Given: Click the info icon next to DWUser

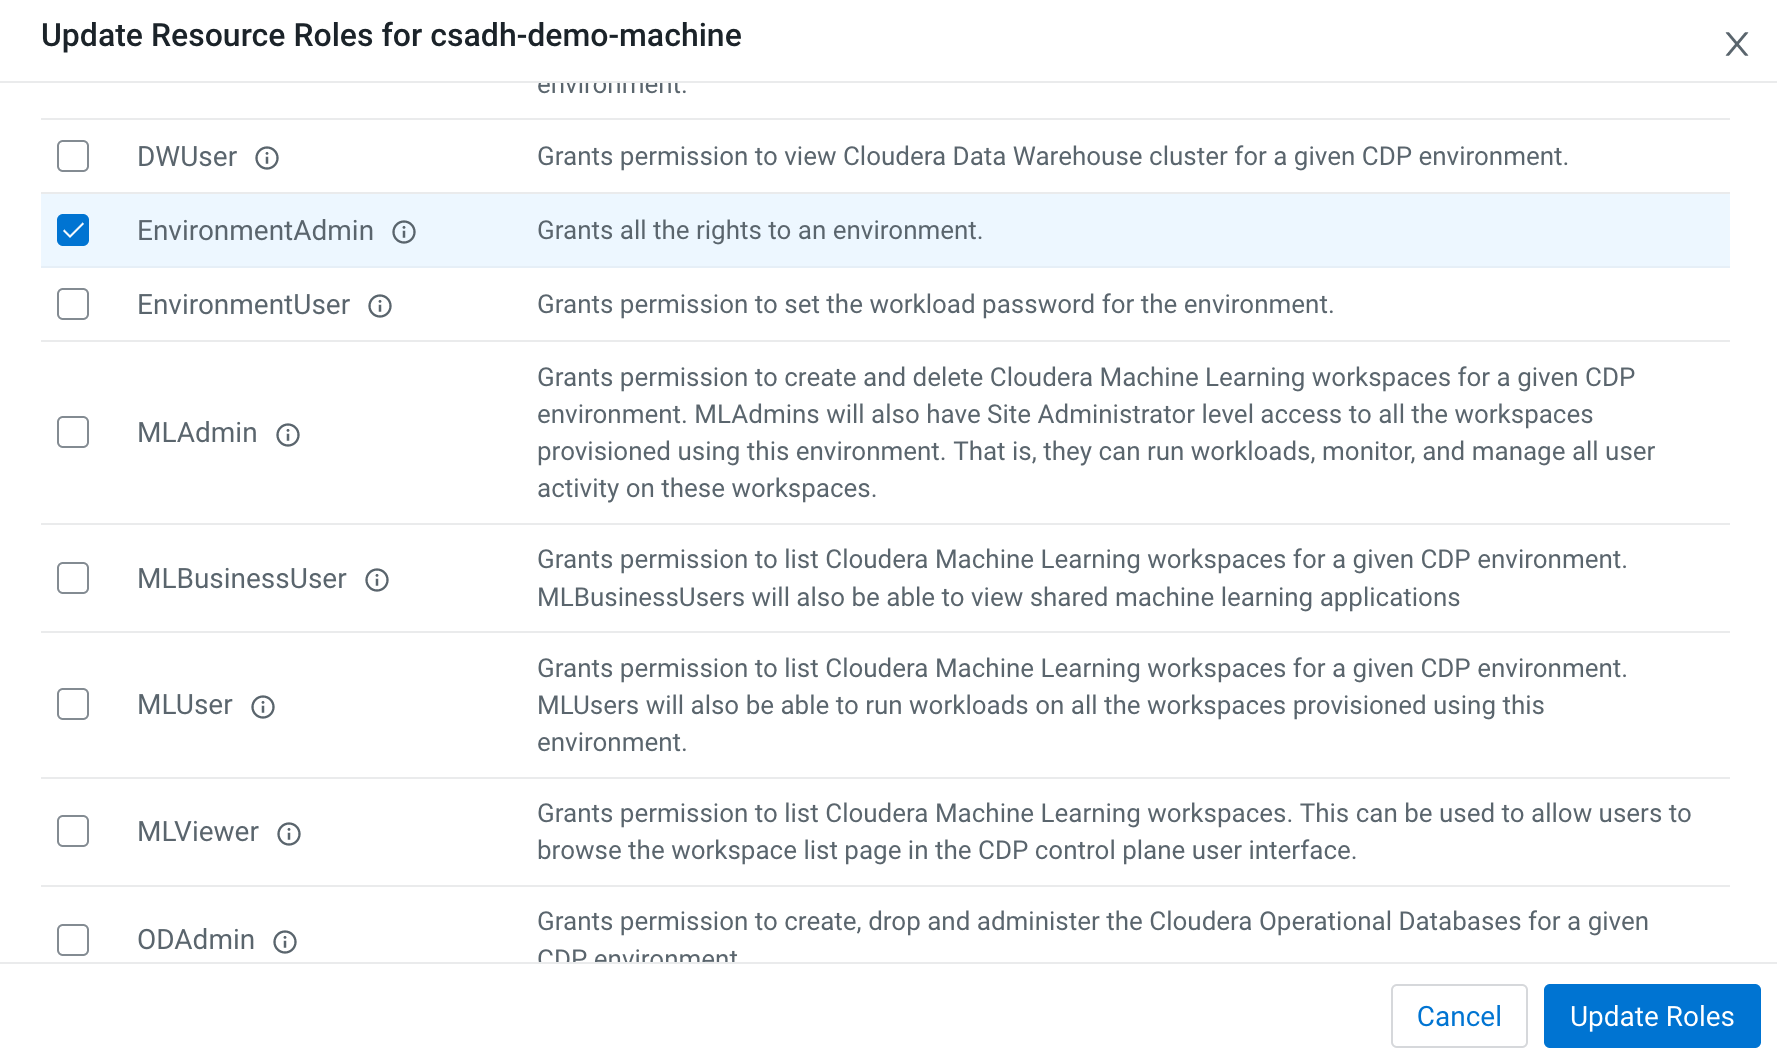Looking at the screenshot, I should tap(267, 158).
